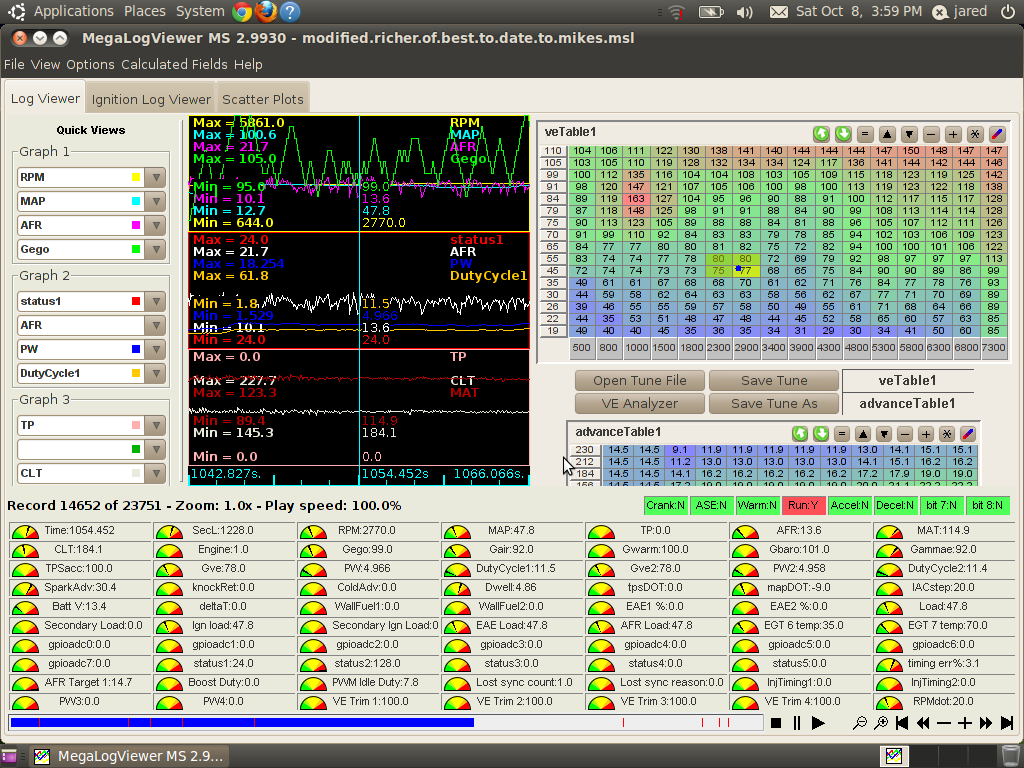Click the zoom-in magnifier near playback controls
The height and width of the screenshot is (768, 1024).
(x=880, y=723)
